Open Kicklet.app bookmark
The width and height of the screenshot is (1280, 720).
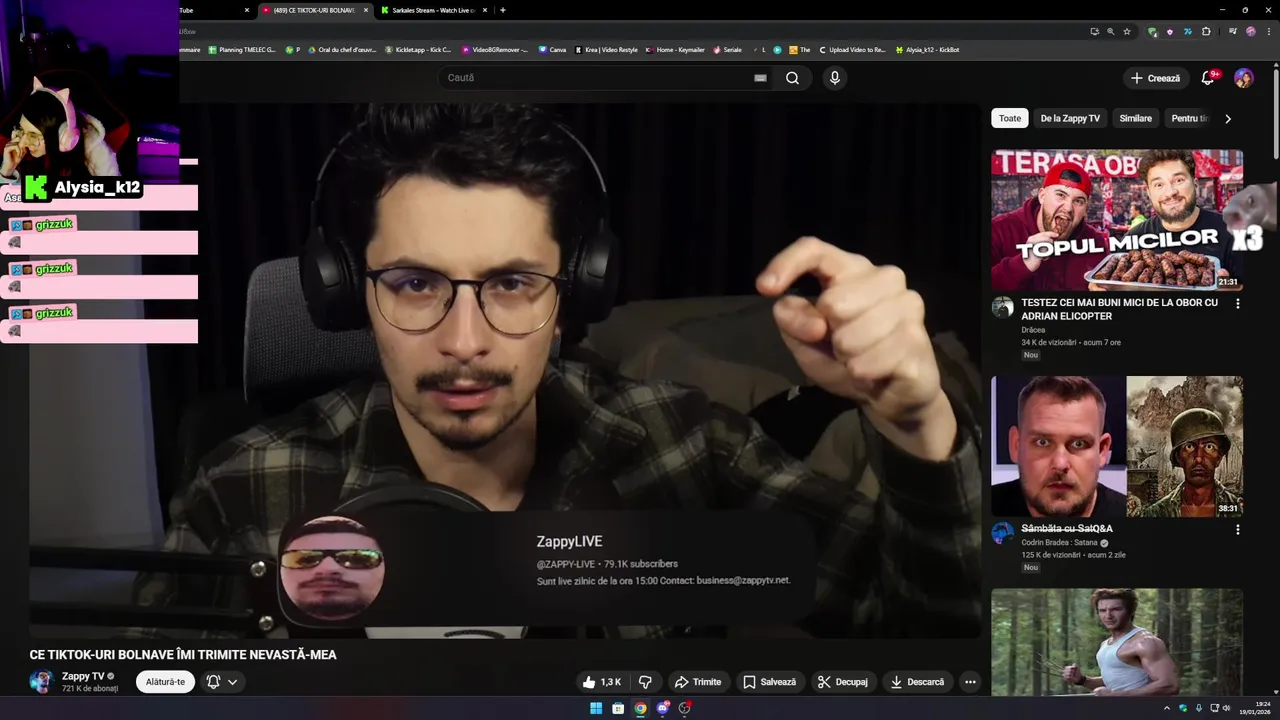tap(418, 50)
